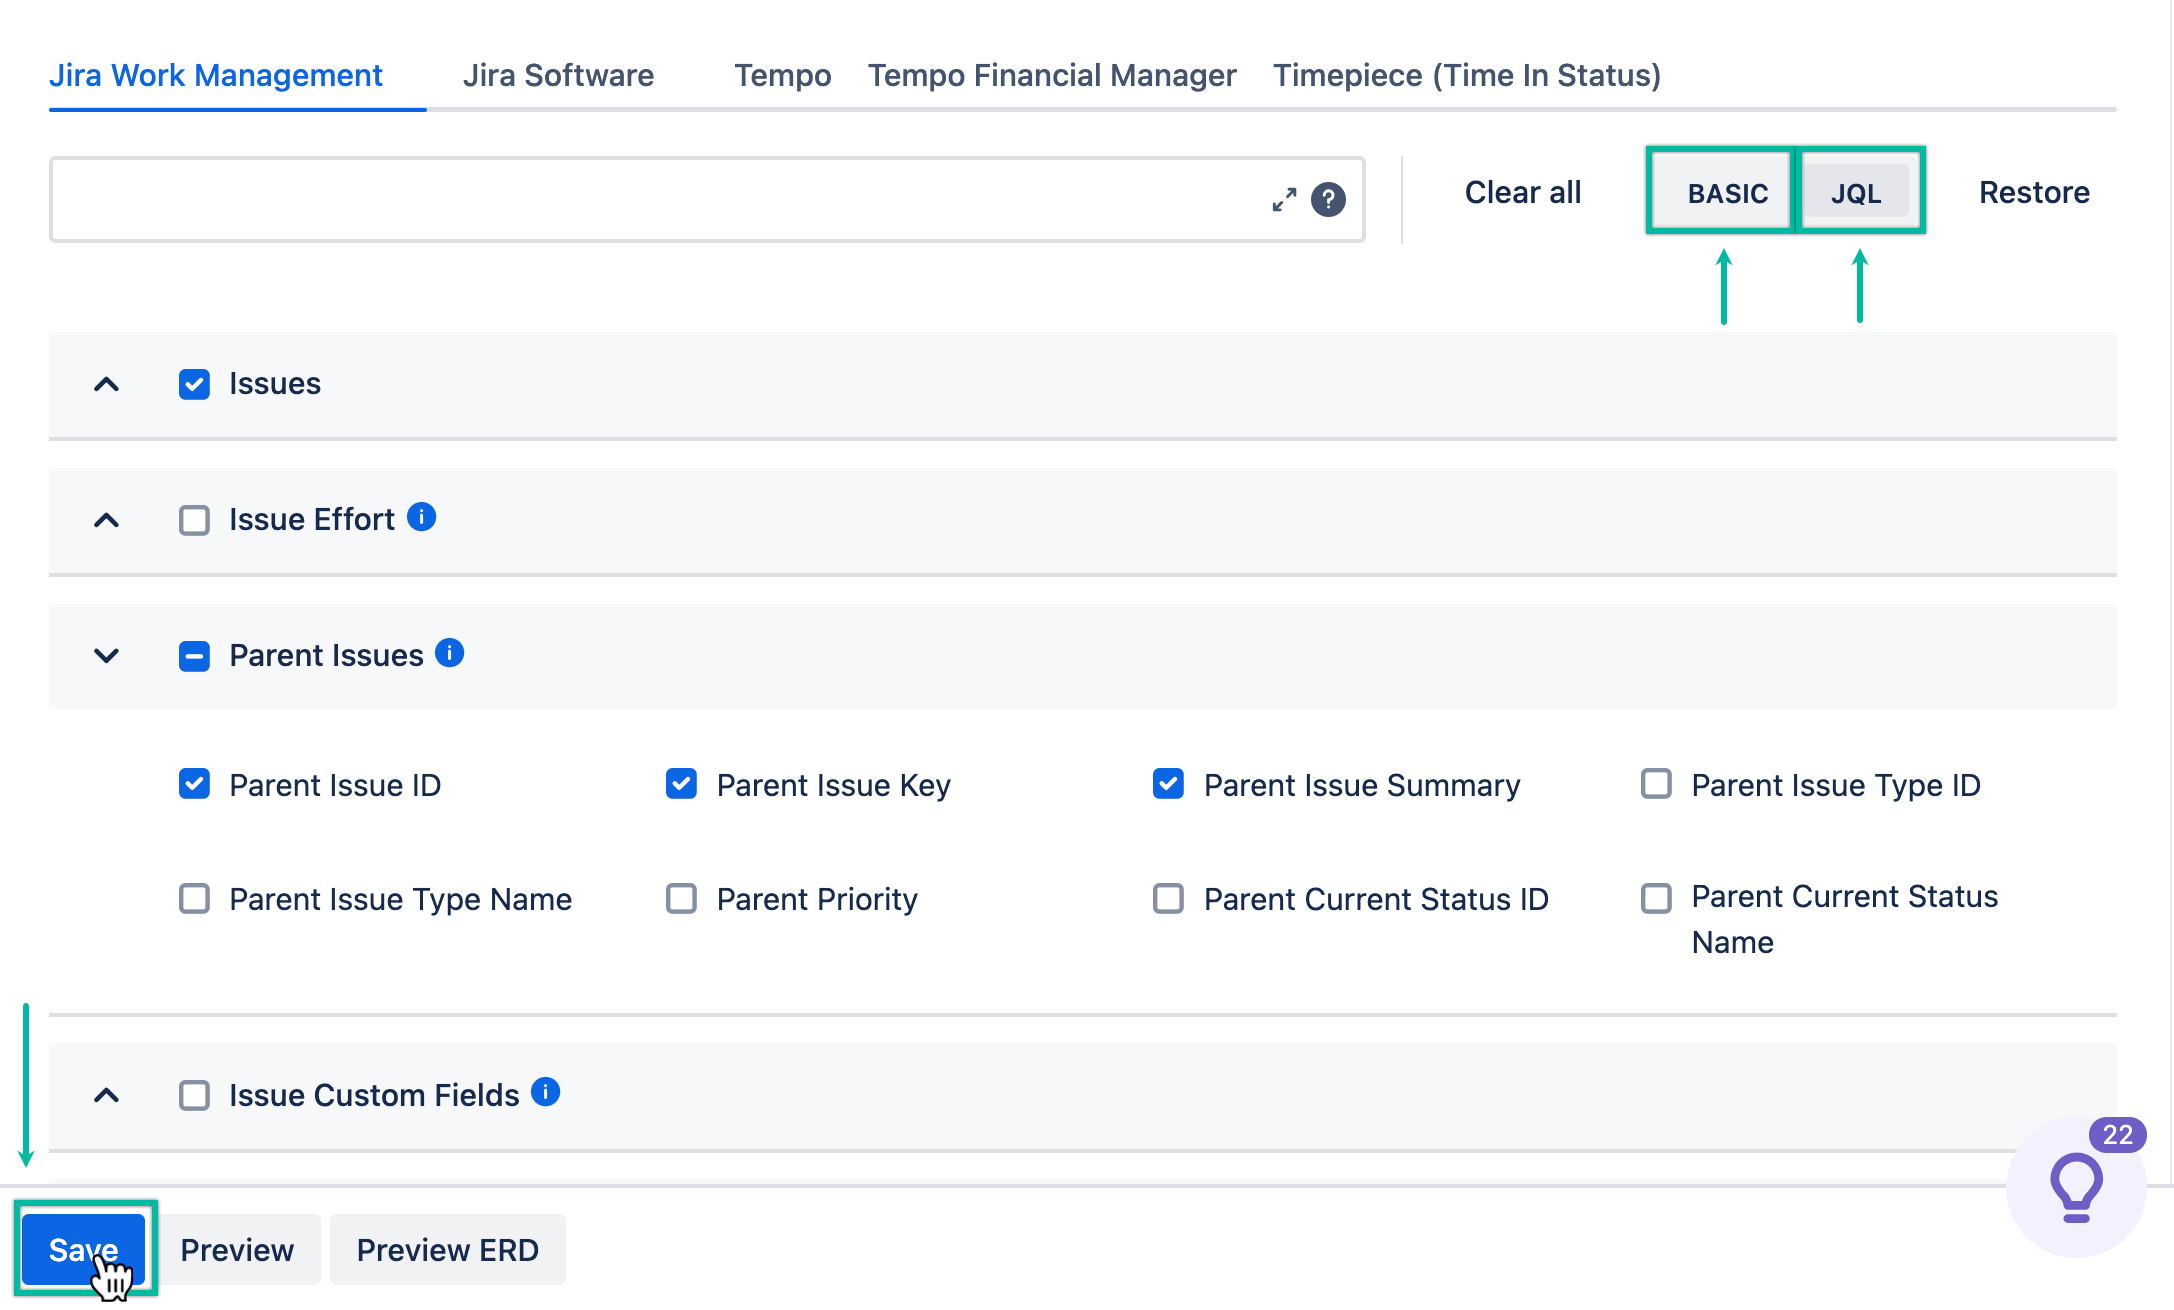The image size is (2174, 1310).
Task: Click the Preview ERD button
Action: coord(447,1248)
